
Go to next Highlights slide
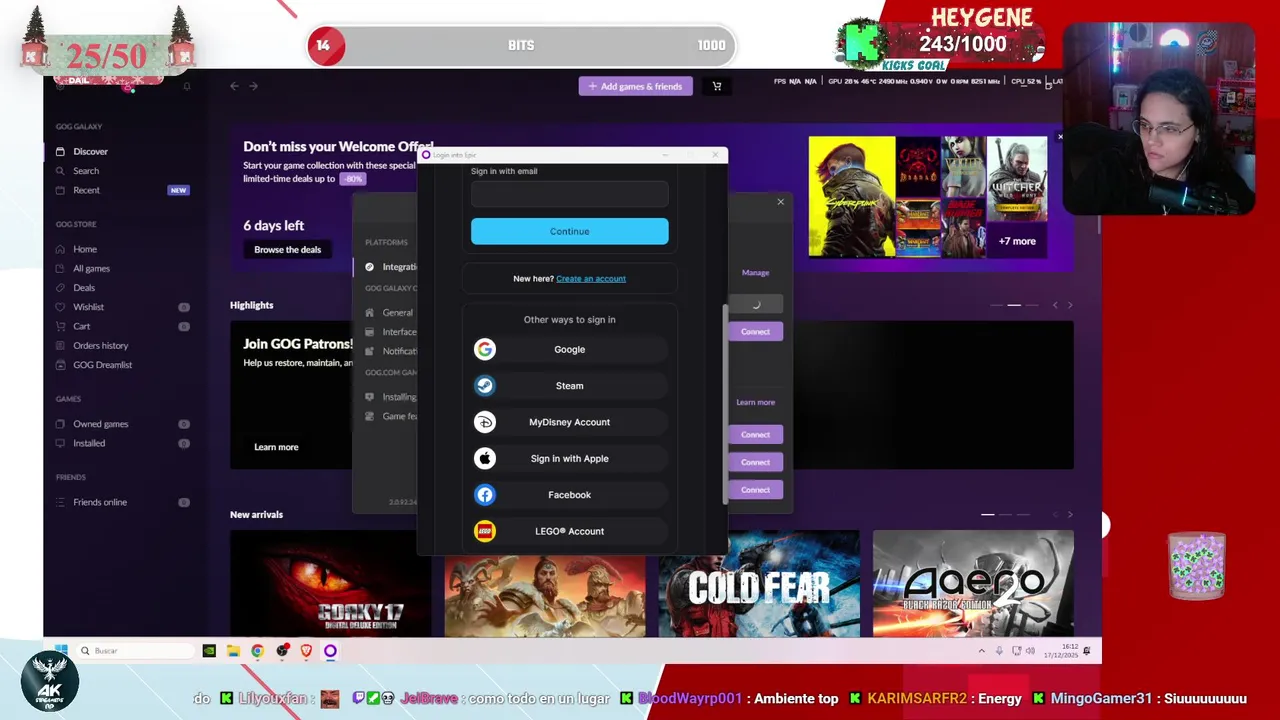[x=1070, y=305]
